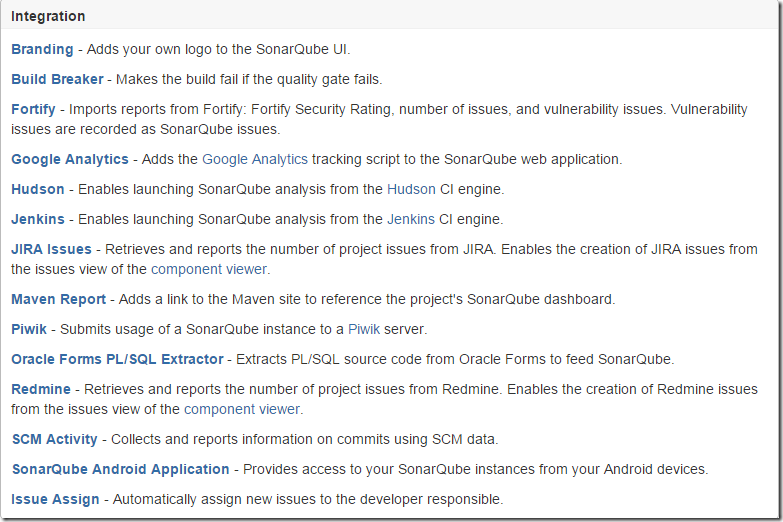The height and width of the screenshot is (522, 783).
Task: Open the Build Breaker plugin link
Action: point(57,79)
